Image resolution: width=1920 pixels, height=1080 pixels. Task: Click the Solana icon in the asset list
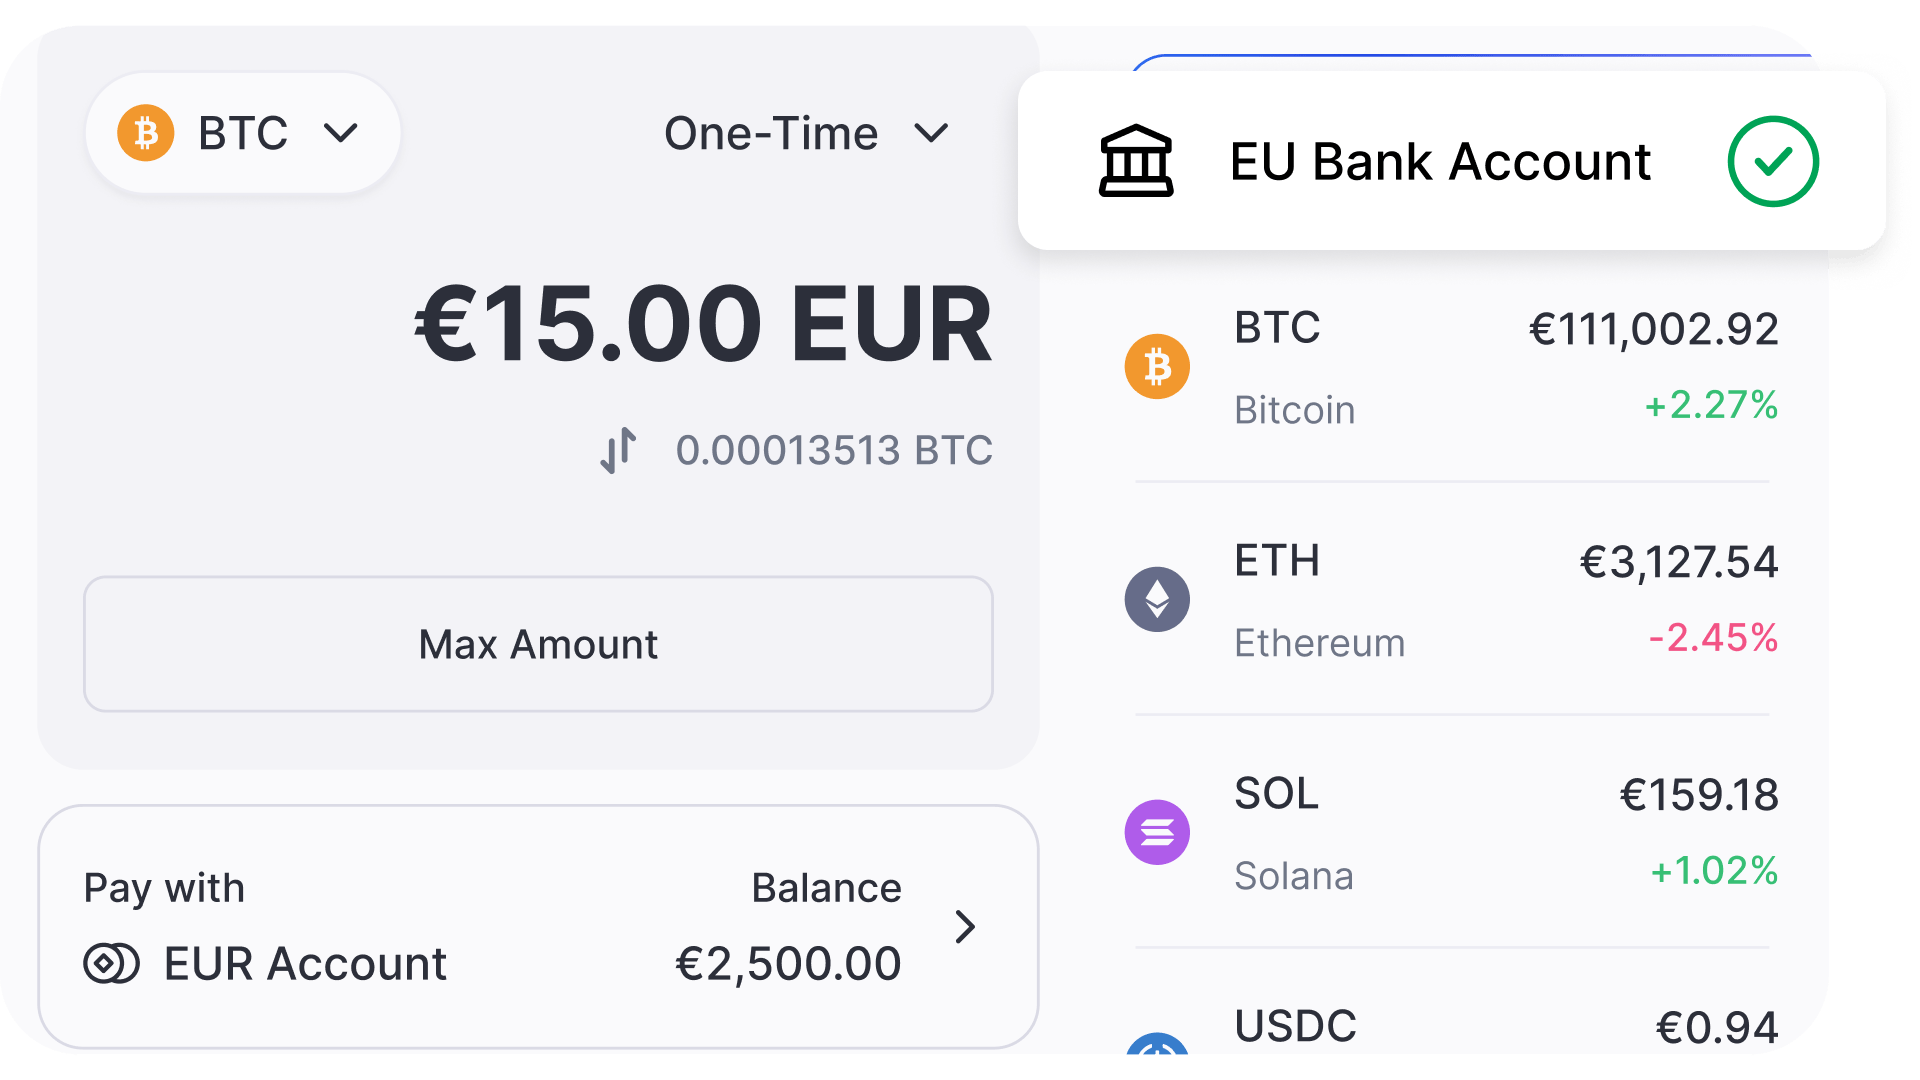pos(1157,832)
